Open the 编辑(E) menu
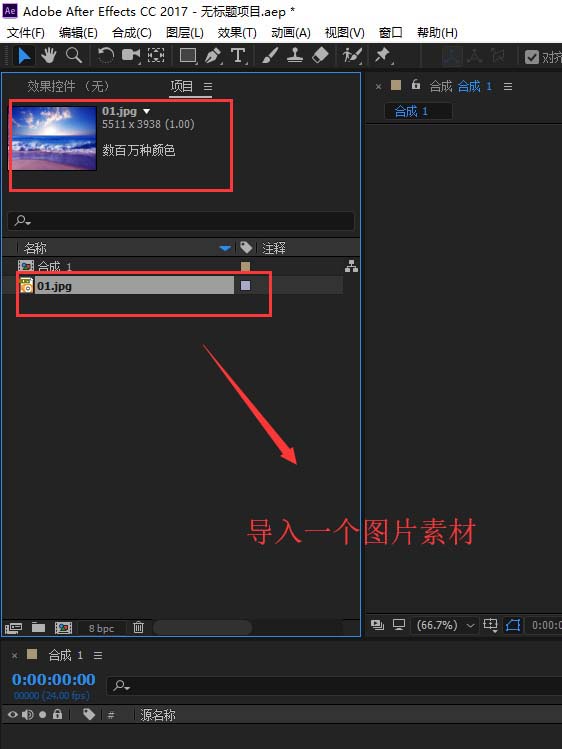The height and width of the screenshot is (749, 562). tap(78, 32)
